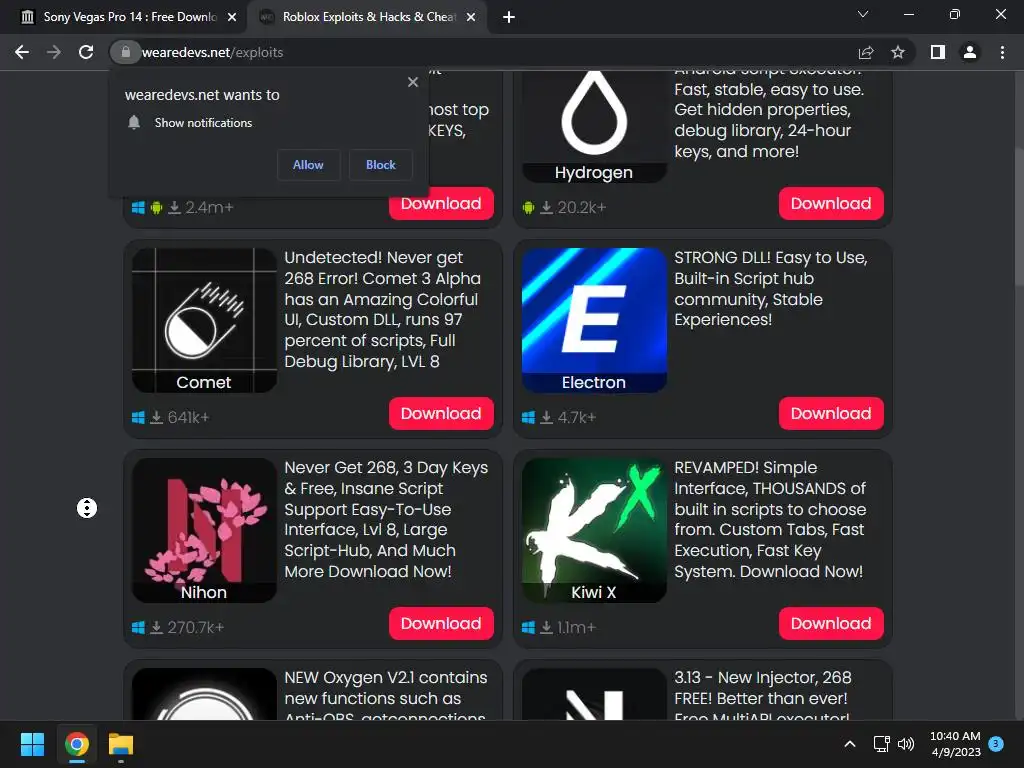
Task: Open Chrome from the taskbar
Action: (76, 744)
